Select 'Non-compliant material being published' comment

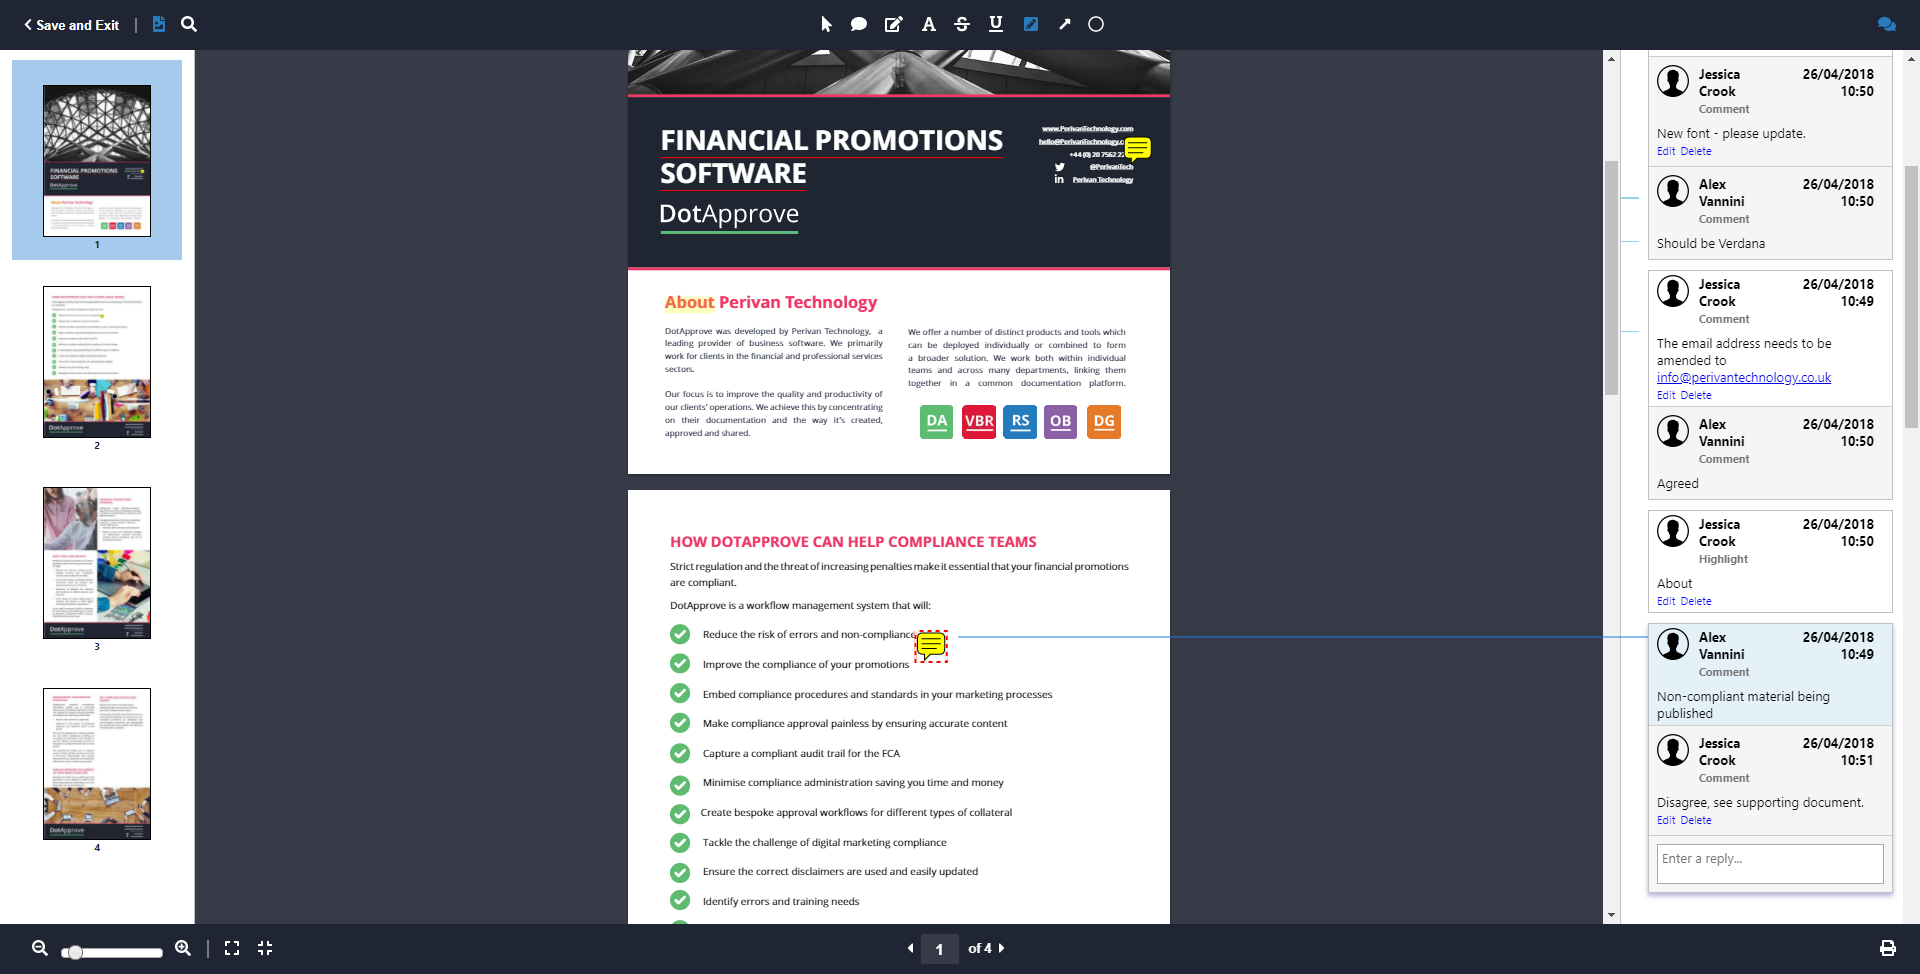click(x=1770, y=676)
